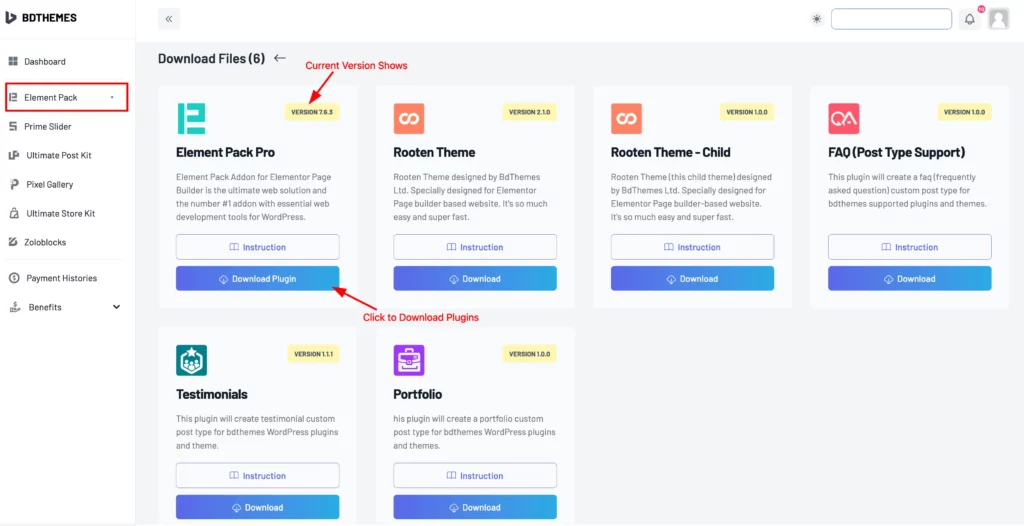Viewport: 1024px width, 526px height.
Task: Click the top search input field
Action: point(891,19)
